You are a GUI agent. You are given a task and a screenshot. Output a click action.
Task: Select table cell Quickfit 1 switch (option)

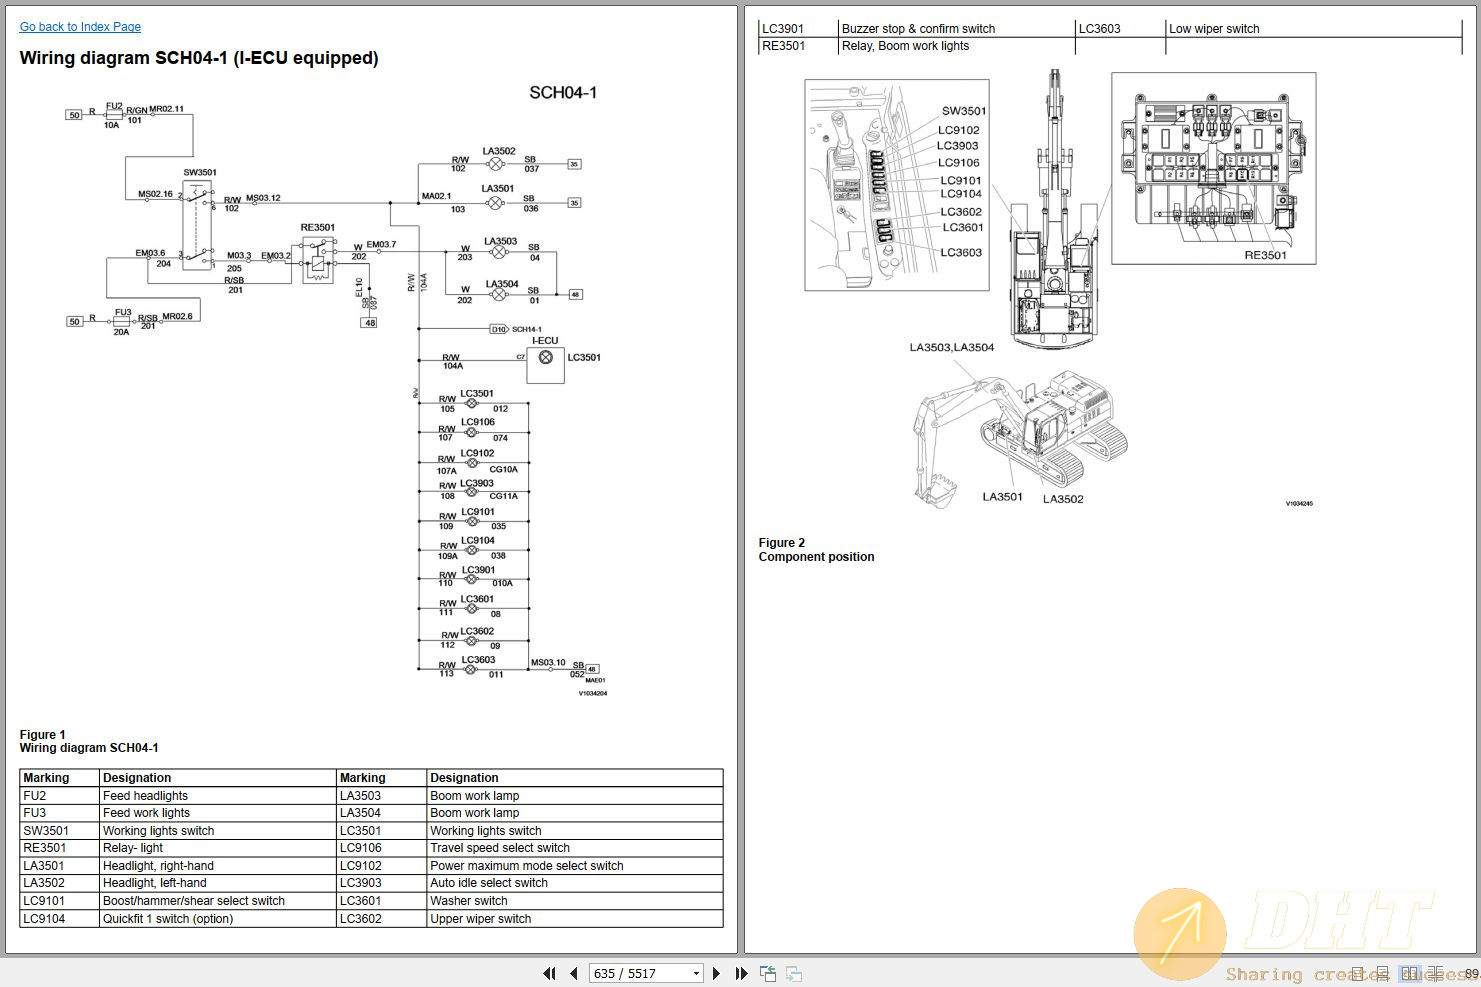(x=218, y=919)
